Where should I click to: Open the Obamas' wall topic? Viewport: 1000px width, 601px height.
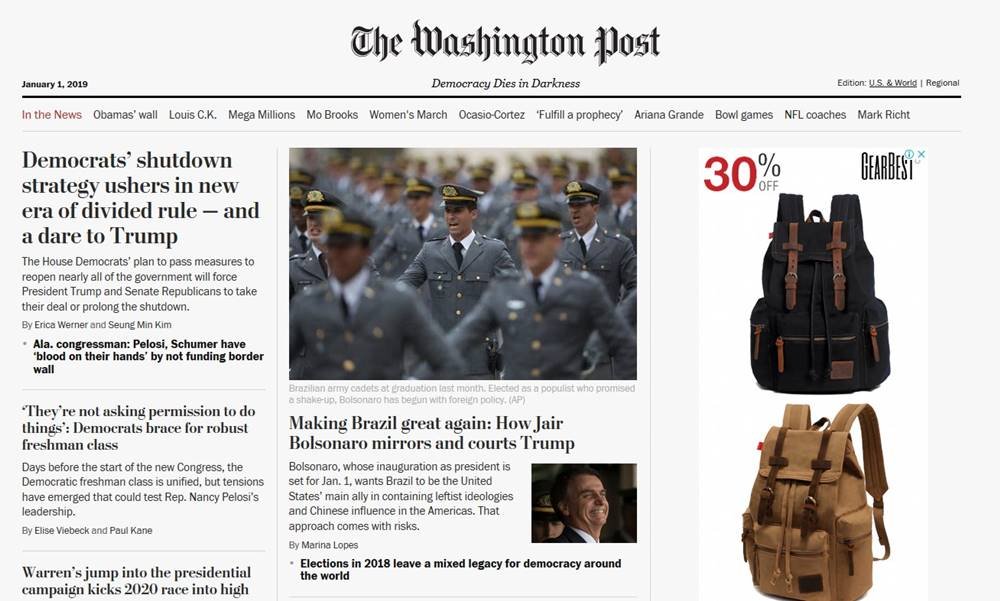pyautogui.click(x=125, y=115)
